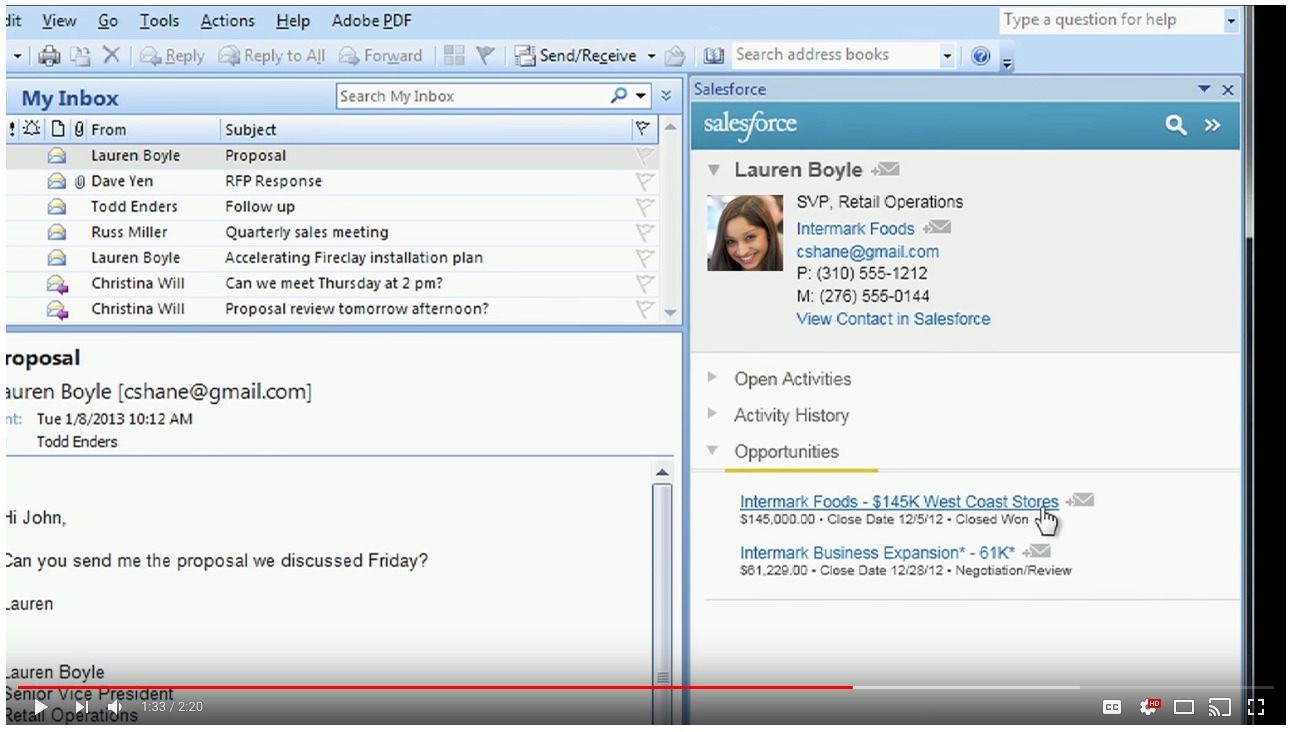Click the Salesforce search magnifier icon
Screen dimensions: 1291x732
(x=1176, y=125)
